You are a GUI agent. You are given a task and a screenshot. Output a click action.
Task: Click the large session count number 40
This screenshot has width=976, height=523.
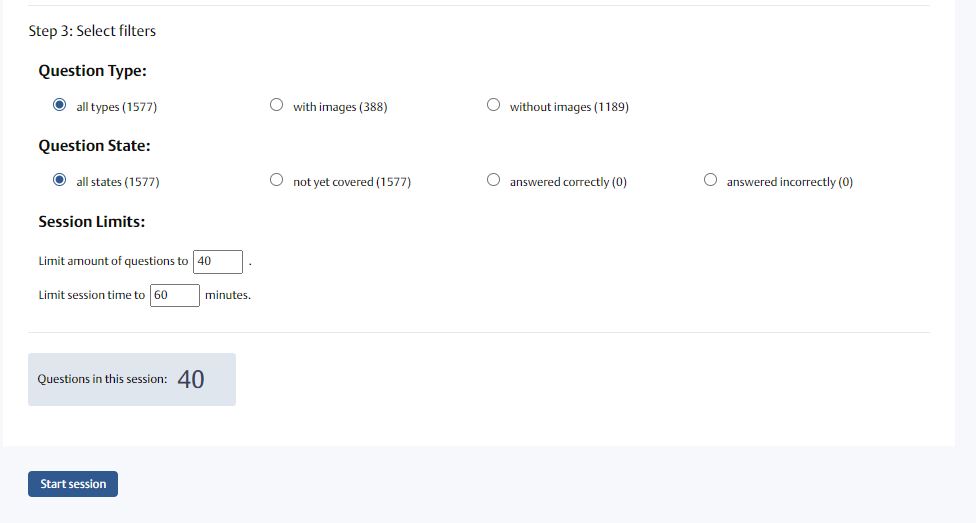[191, 379]
